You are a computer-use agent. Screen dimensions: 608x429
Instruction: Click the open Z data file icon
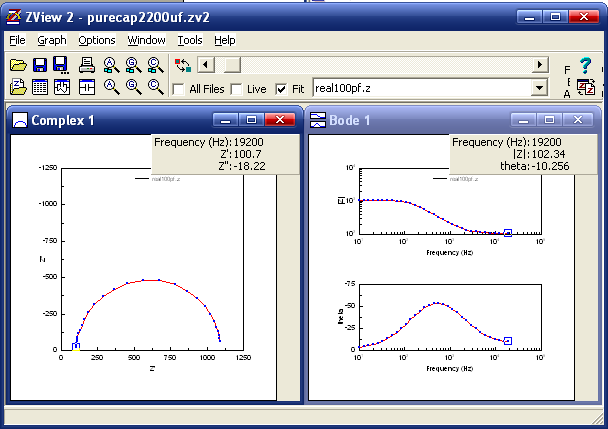(x=18, y=87)
